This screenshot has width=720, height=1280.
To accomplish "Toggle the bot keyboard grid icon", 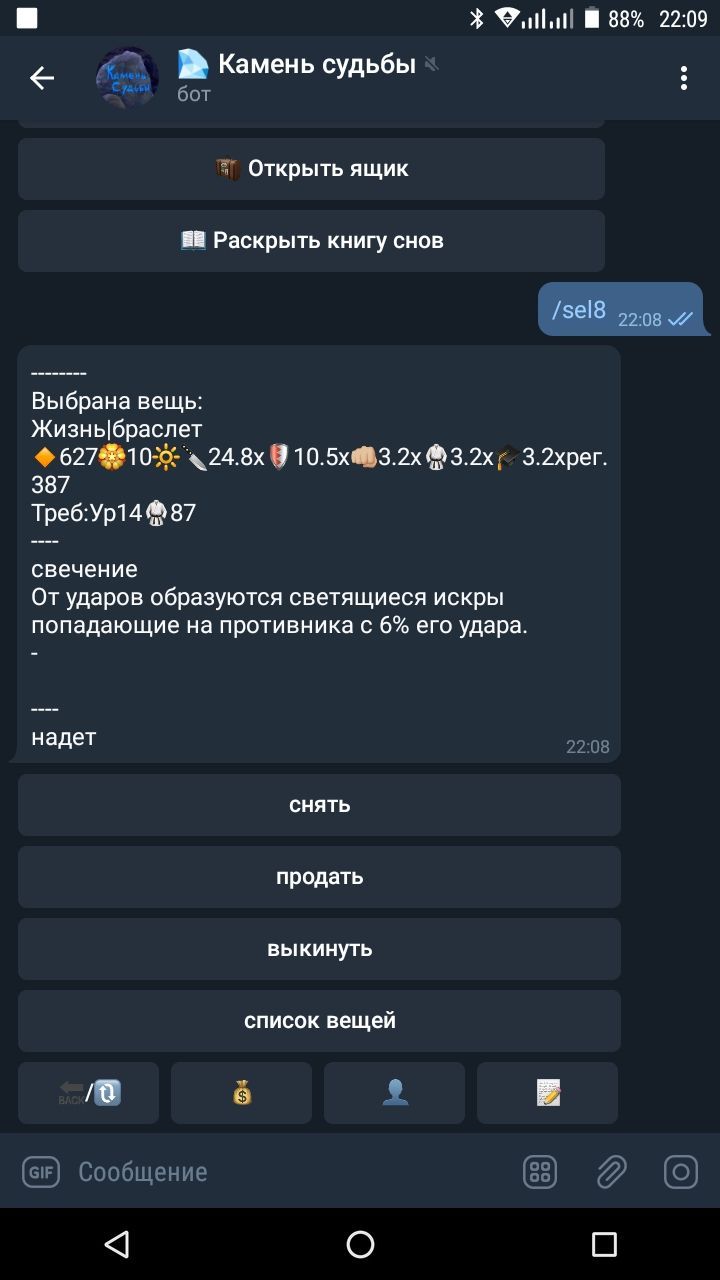I will coord(540,1172).
